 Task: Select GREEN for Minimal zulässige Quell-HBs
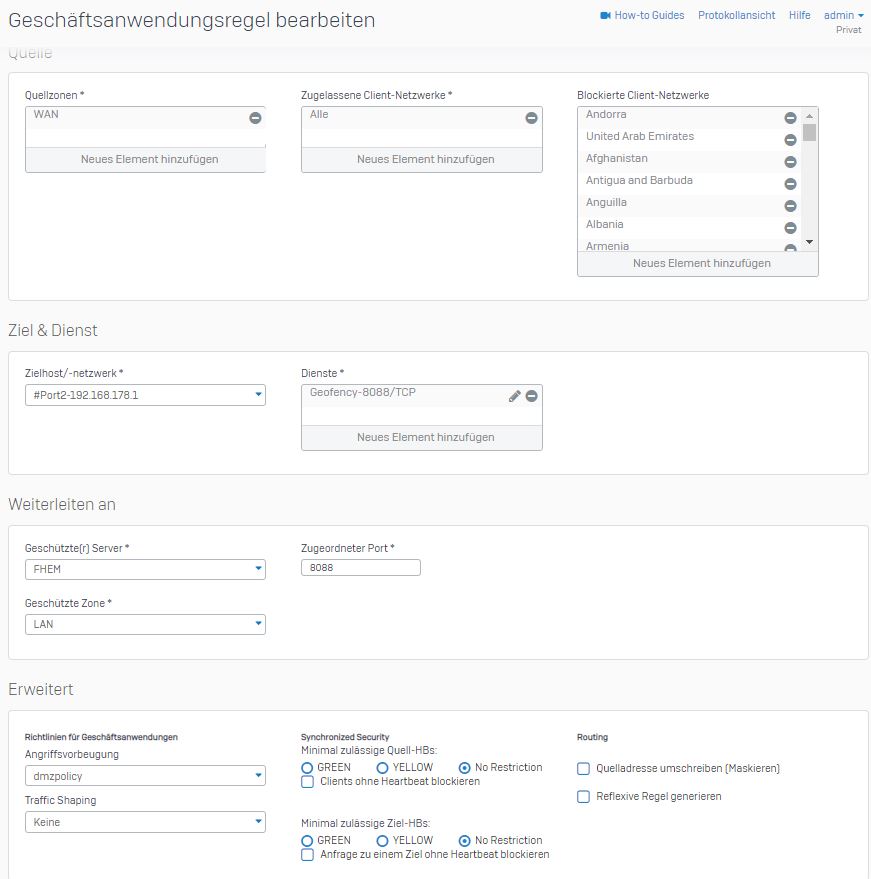[x=308, y=768]
